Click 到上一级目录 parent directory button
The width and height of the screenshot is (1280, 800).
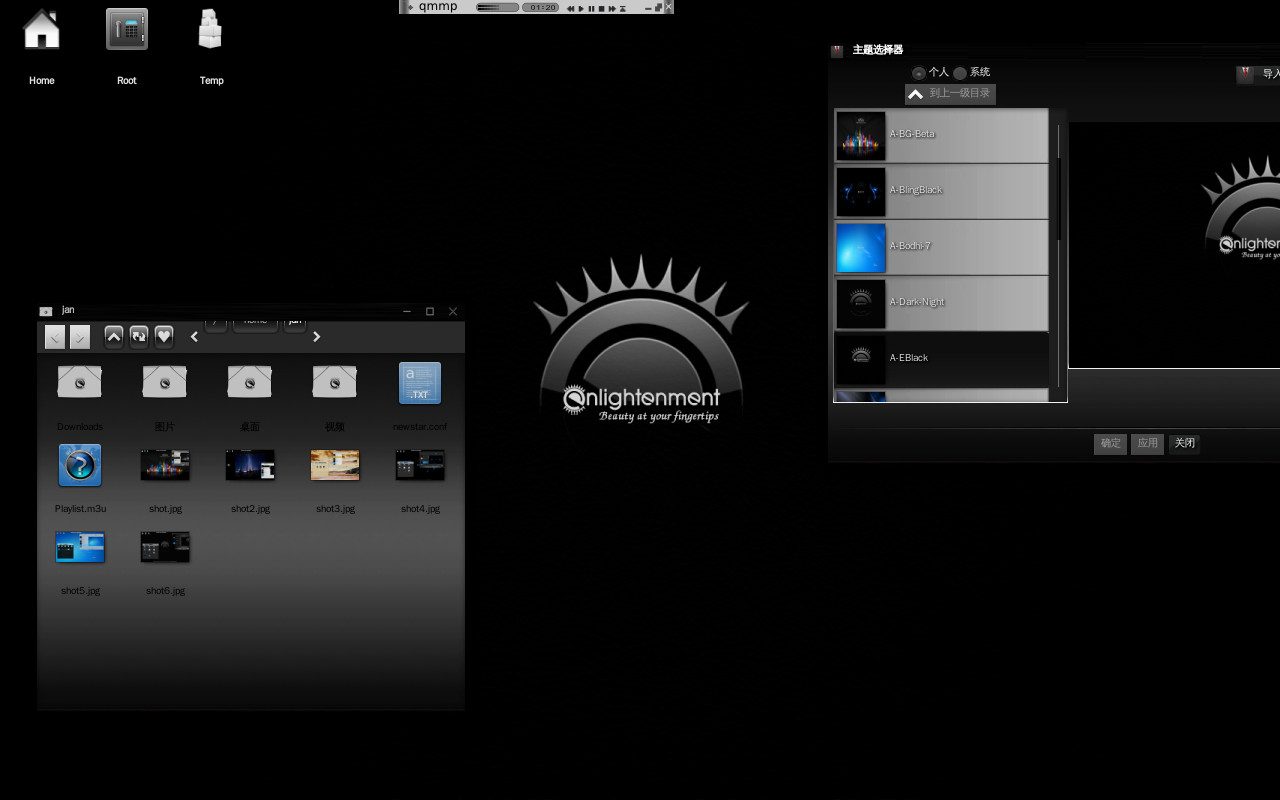950,94
